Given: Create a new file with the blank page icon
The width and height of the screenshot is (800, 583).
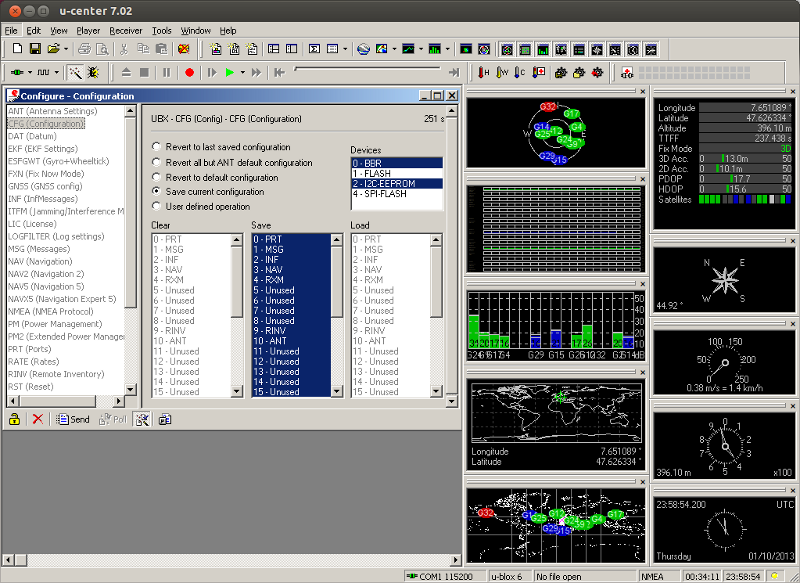Looking at the screenshot, I should click(x=17, y=49).
